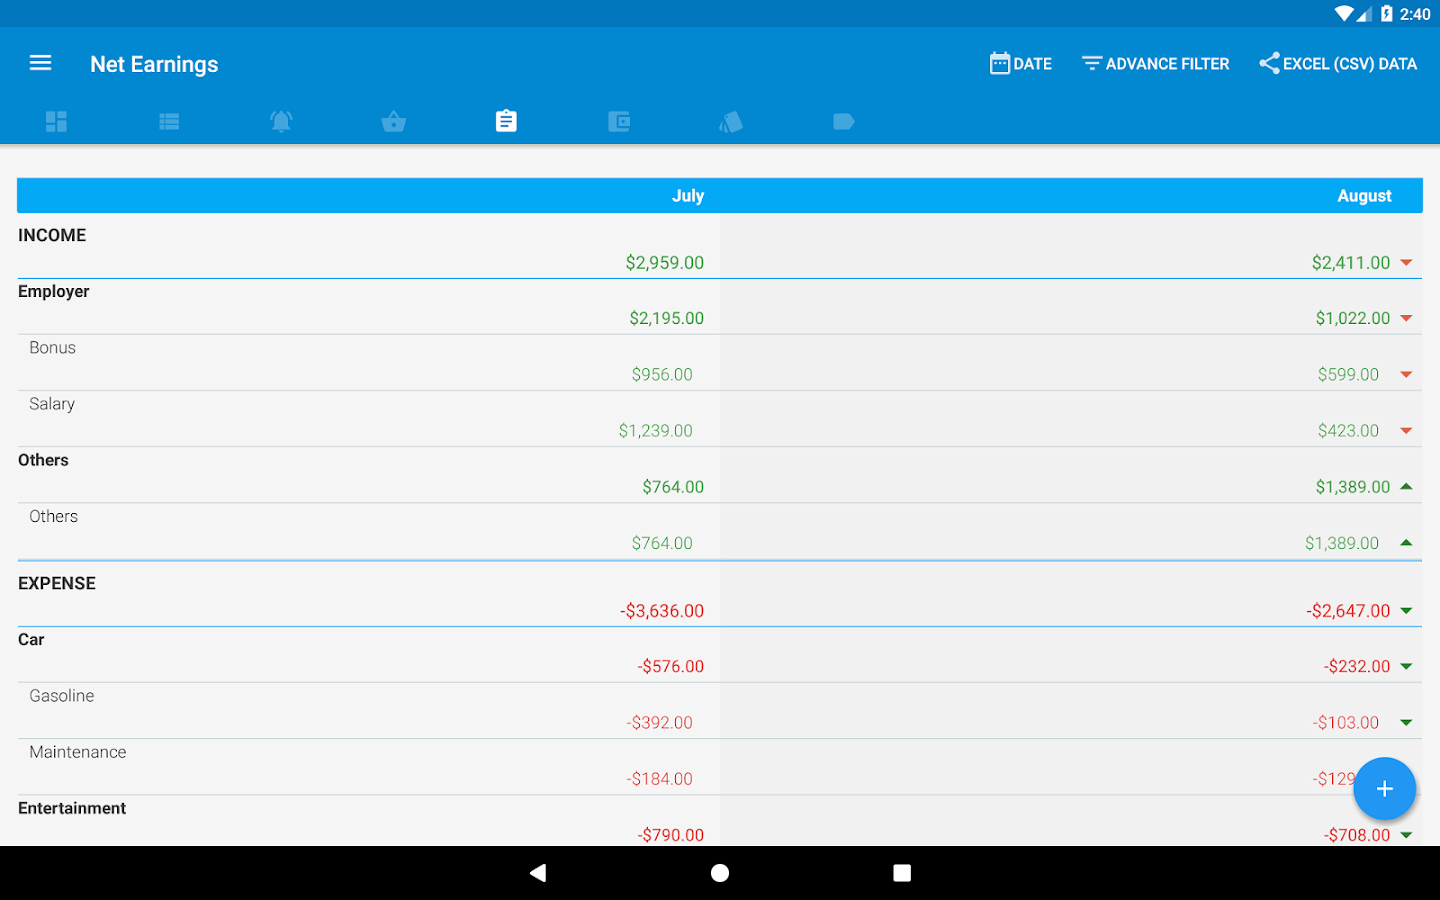Image resolution: width=1440 pixels, height=900 pixels.
Task: Click July Employer amount $2,195.00
Action: (x=667, y=318)
